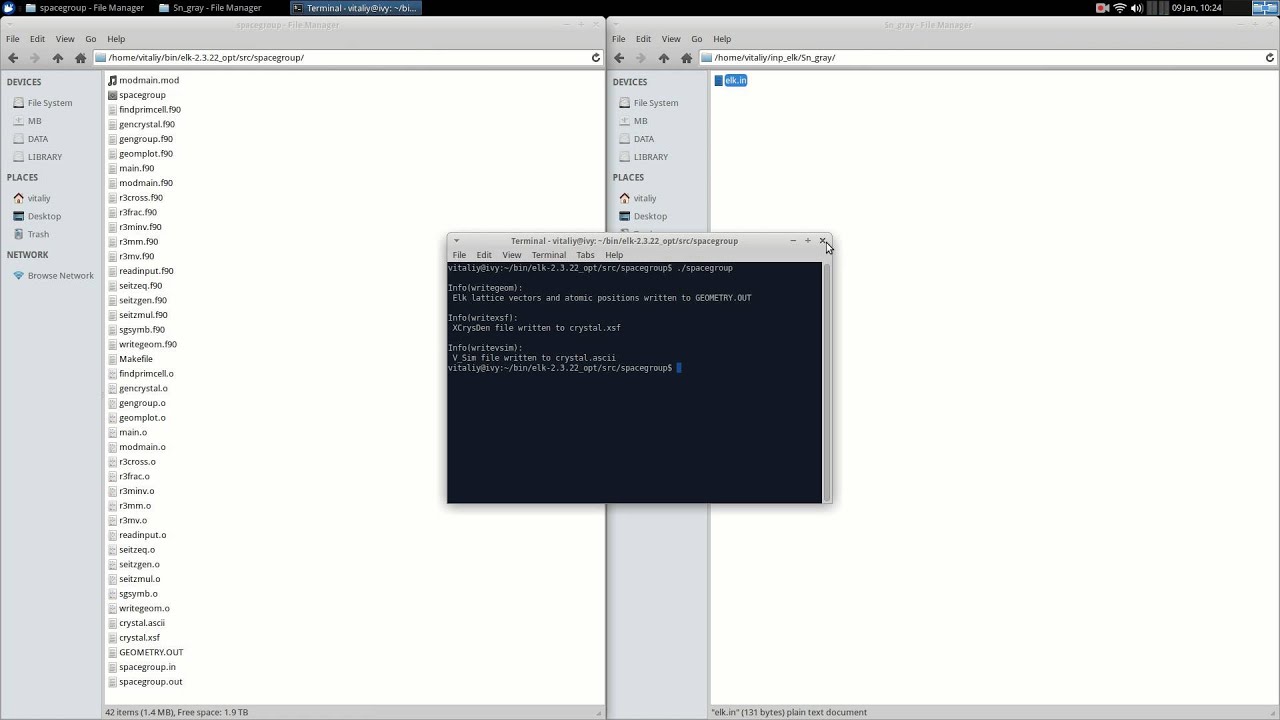Select readinput.f90 file
The image size is (1280, 720).
coord(140,271)
